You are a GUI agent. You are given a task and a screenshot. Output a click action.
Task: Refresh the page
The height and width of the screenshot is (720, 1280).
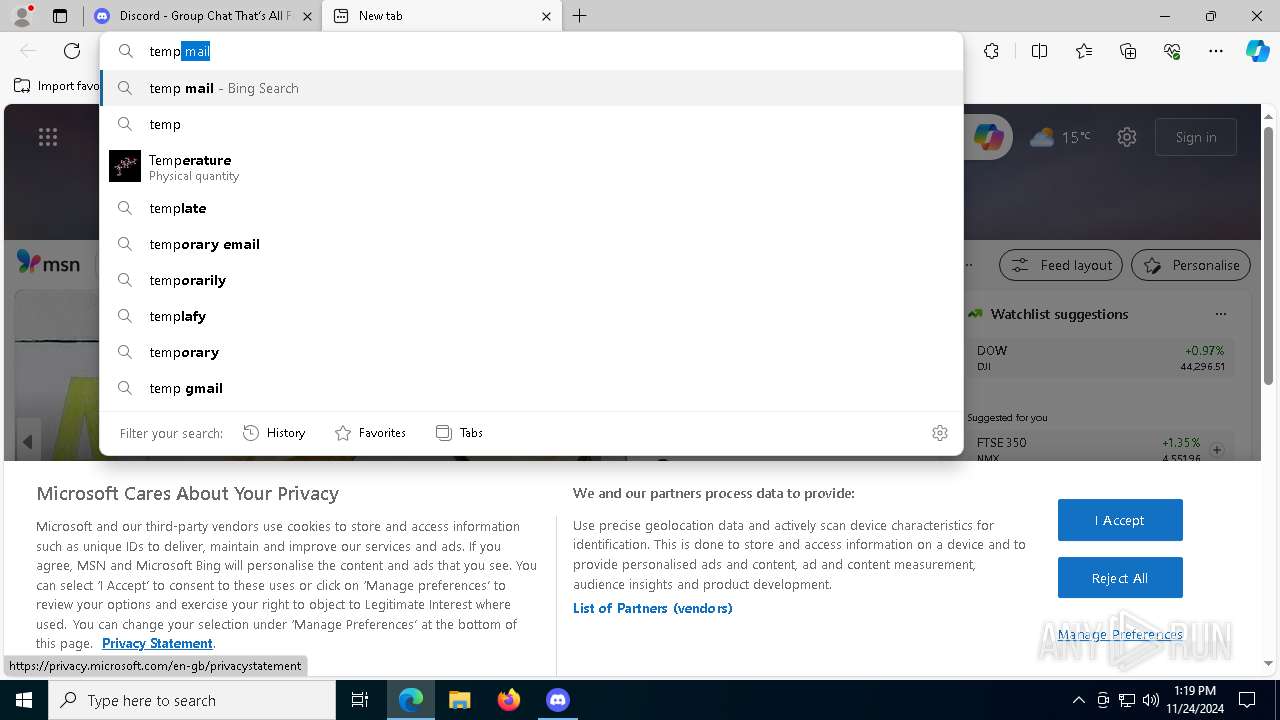[72, 51]
